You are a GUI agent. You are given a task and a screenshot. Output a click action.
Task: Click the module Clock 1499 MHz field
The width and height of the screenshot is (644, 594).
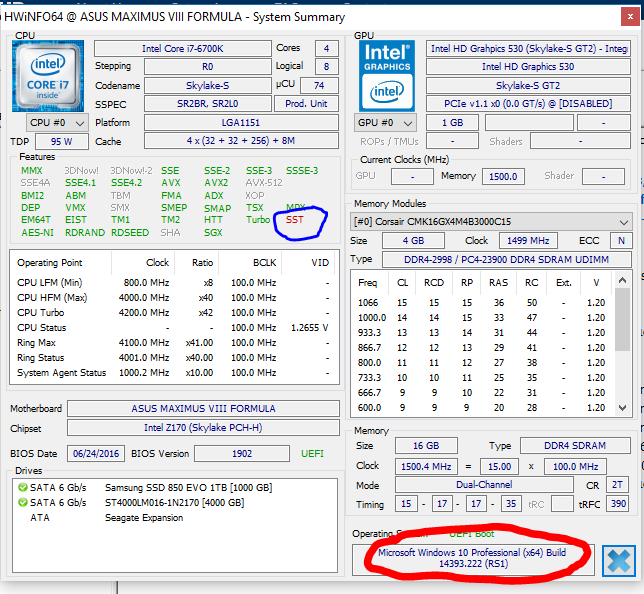[528, 241]
